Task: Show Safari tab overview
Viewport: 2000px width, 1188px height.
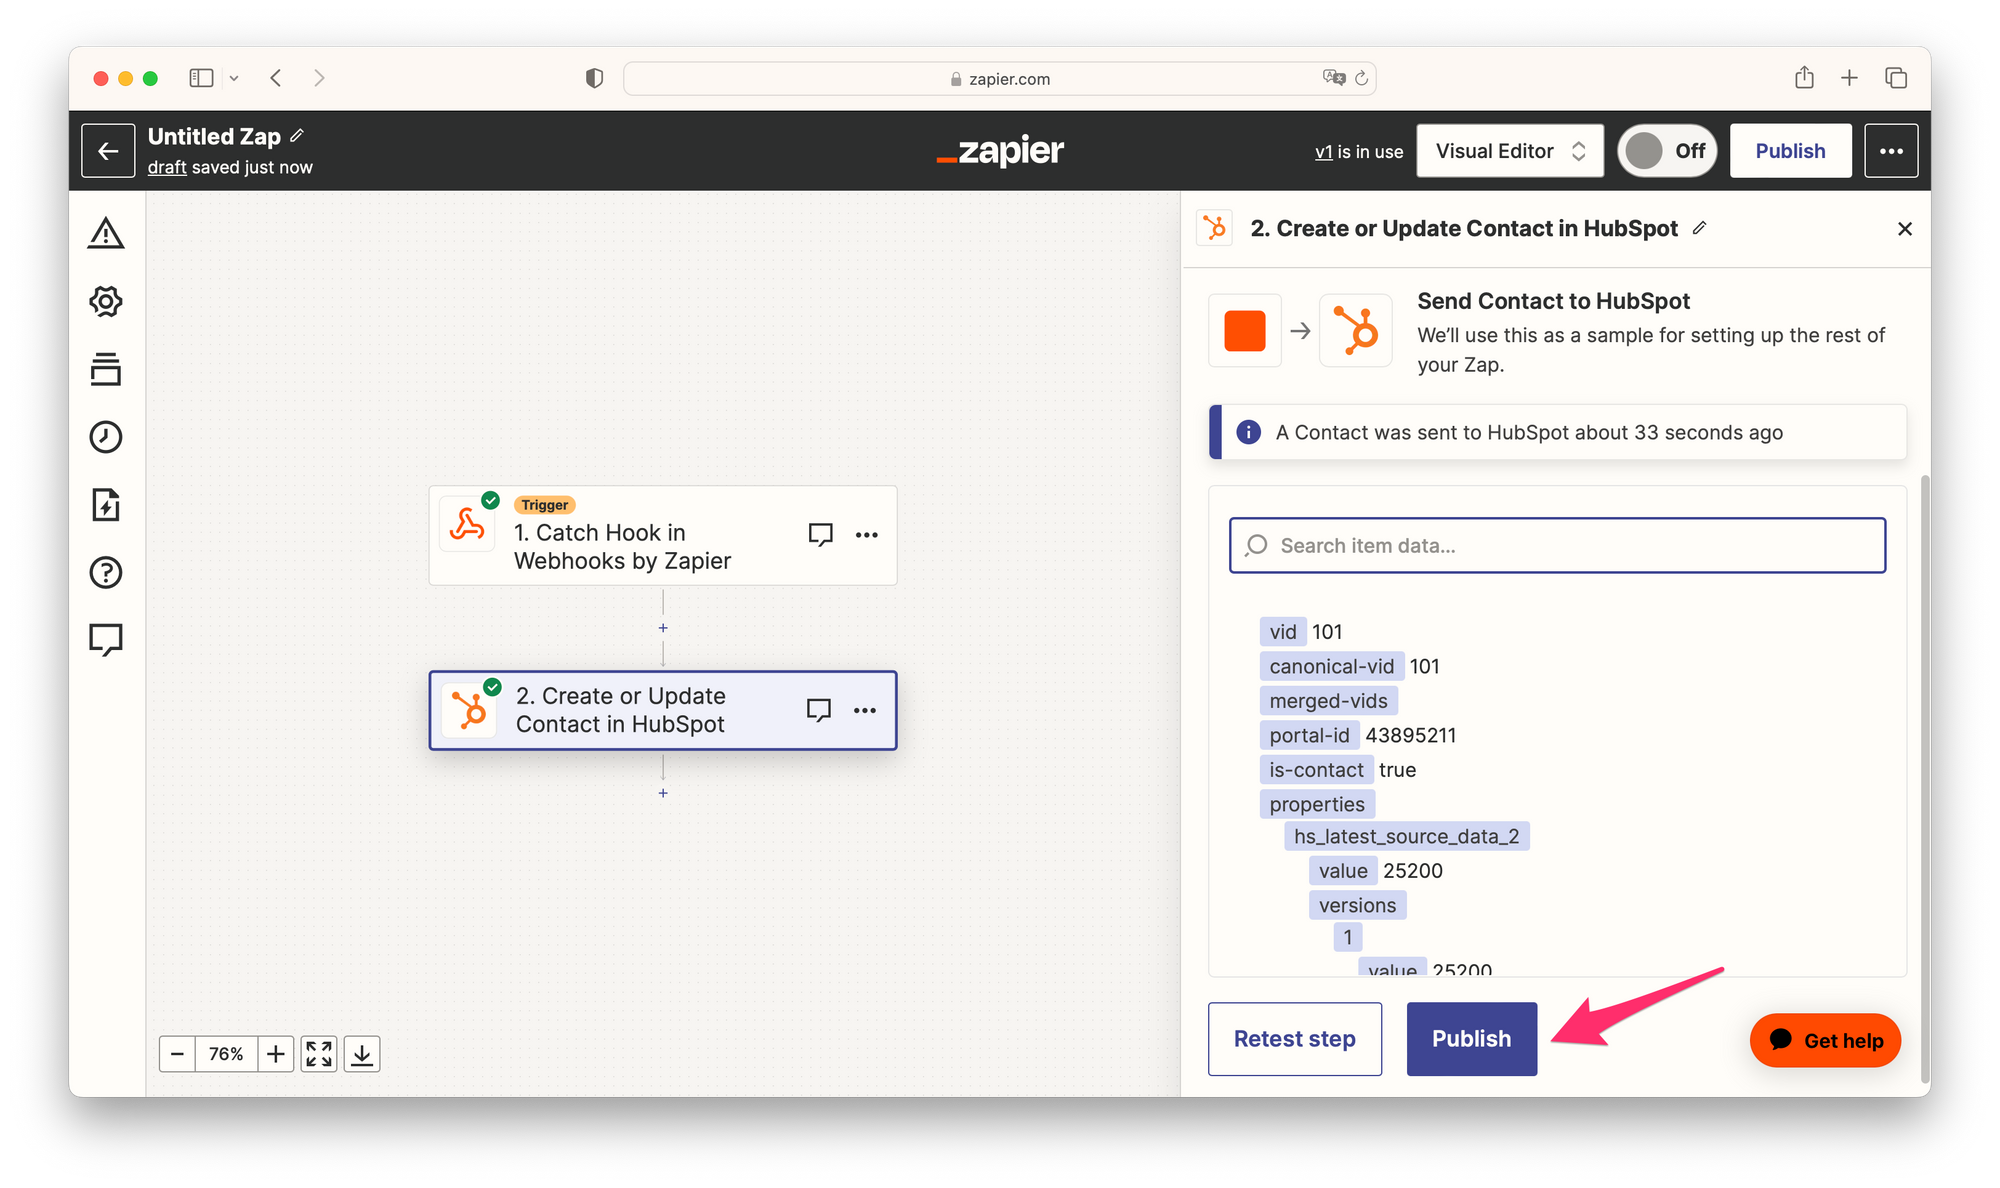Action: 1896,78
